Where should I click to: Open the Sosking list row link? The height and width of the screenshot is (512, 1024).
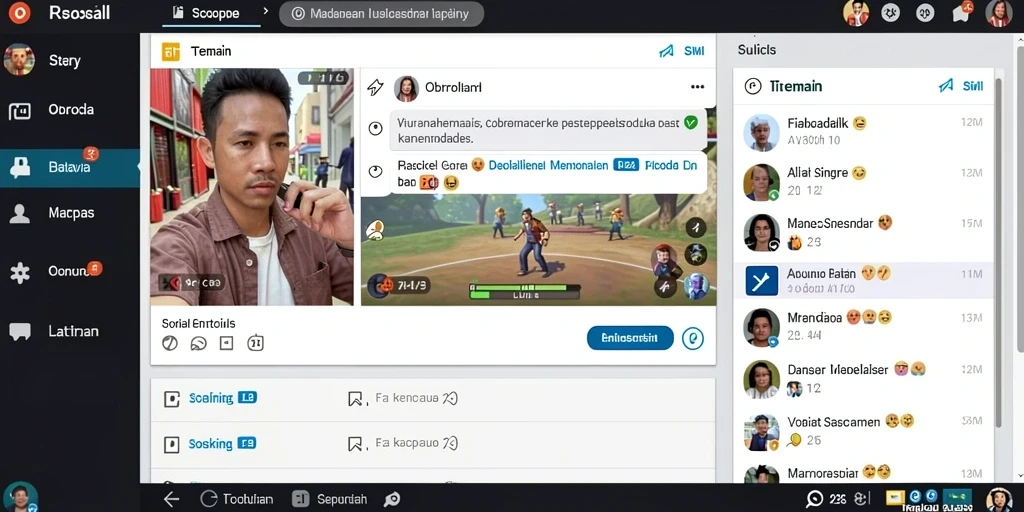[x=210, y=444]
